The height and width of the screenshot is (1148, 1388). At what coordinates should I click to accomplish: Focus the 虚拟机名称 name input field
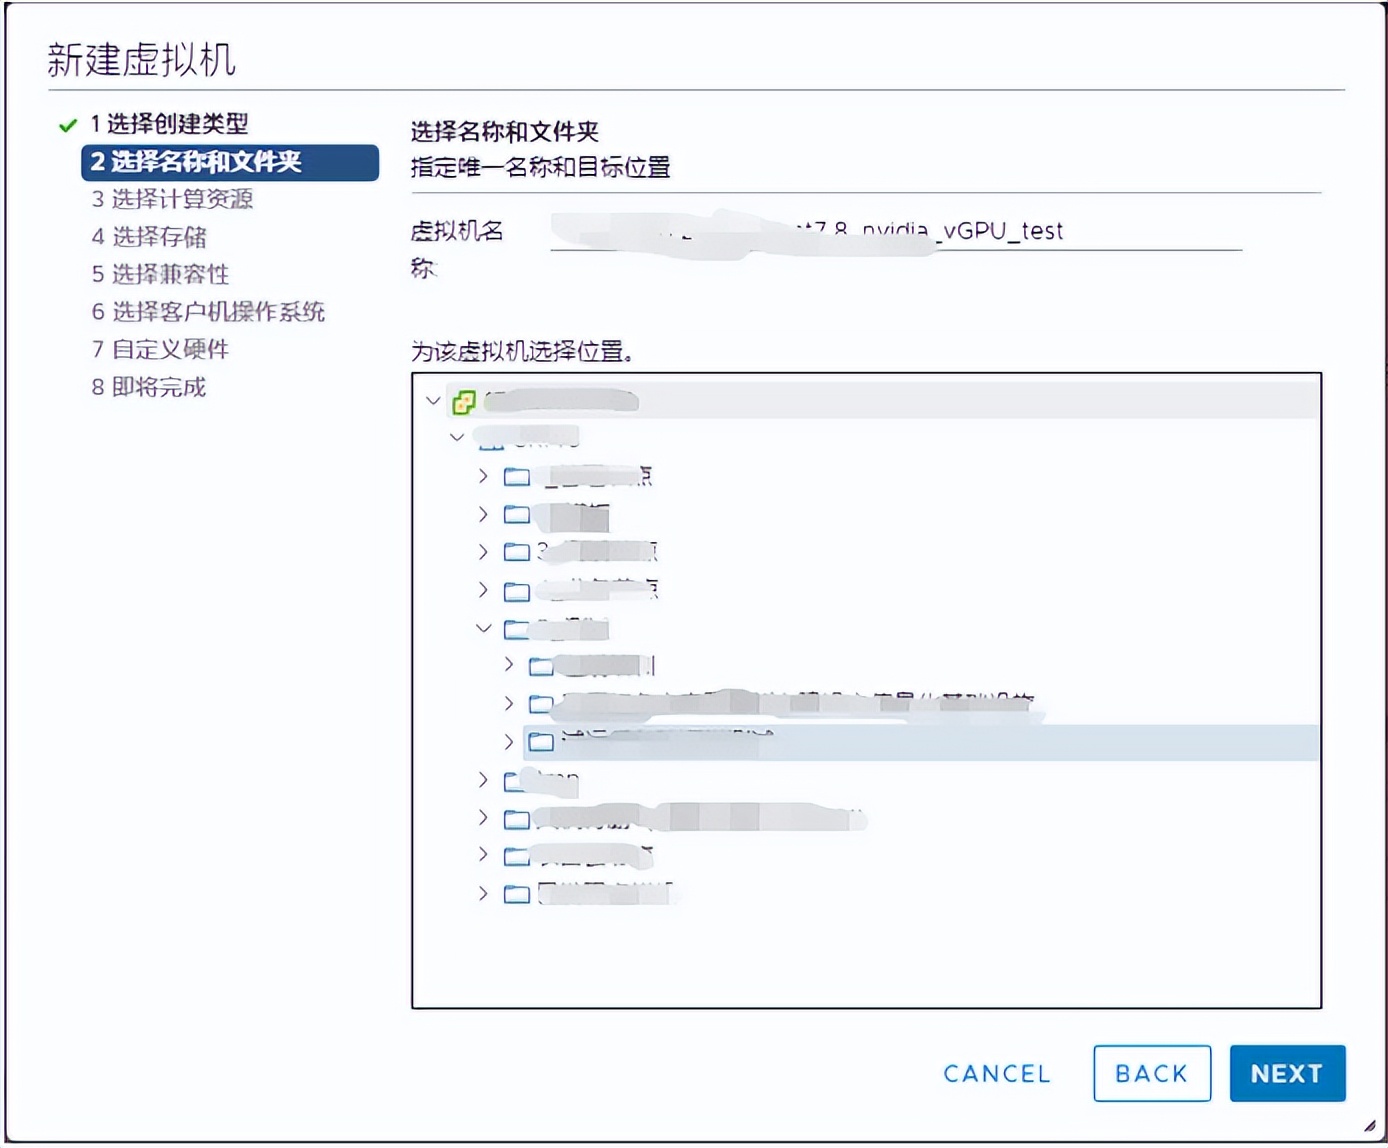tap(896, 232)
